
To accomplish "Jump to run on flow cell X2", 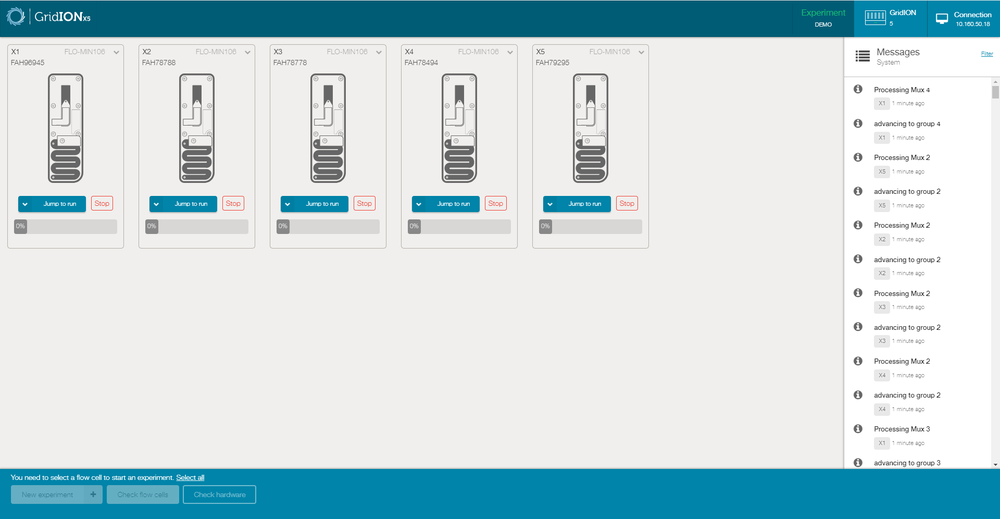I will (x=191, y=204).
